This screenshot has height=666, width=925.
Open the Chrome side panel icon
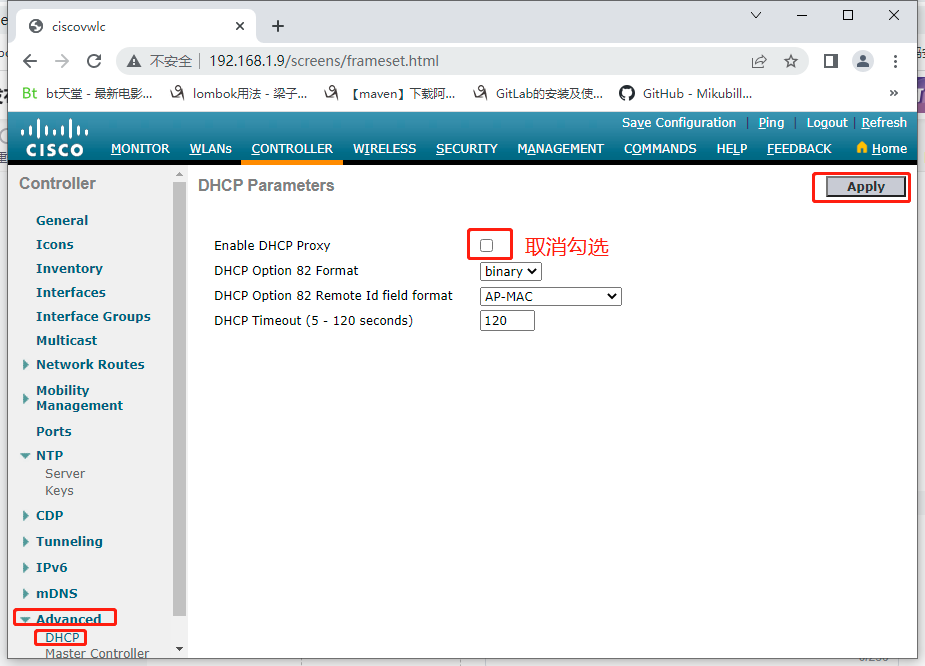click(830, 60)
